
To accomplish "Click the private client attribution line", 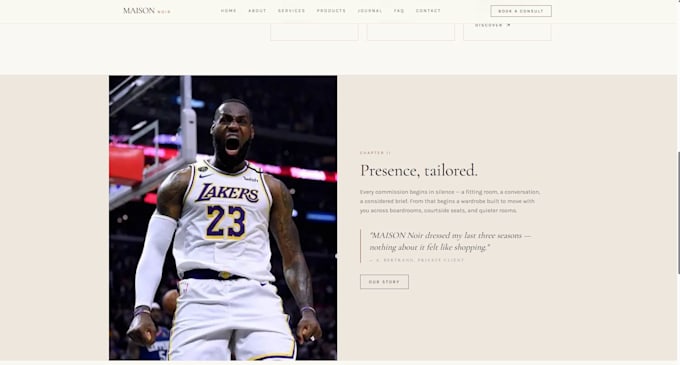I will pos(417,260).
